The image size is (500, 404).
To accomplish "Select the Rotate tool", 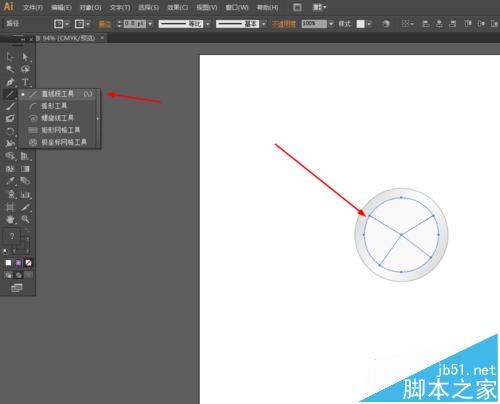I will pyautogui.click(x=10, y=131).
